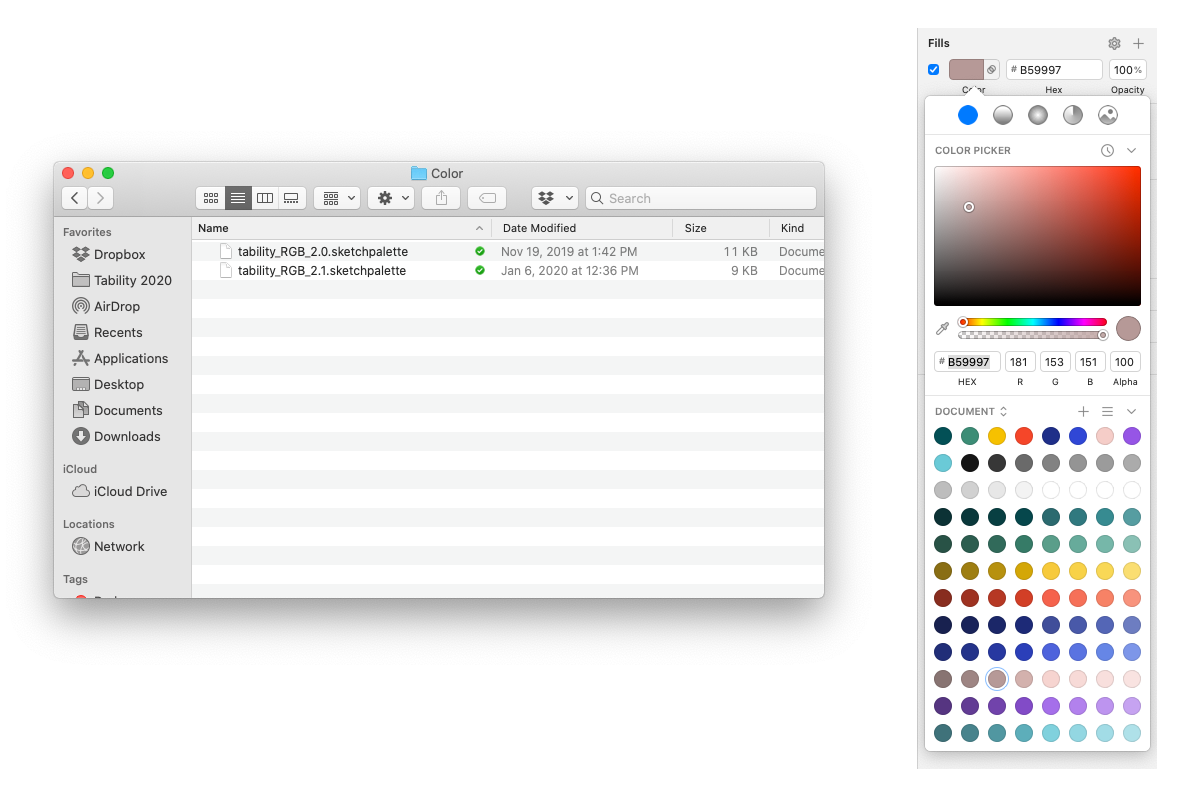Click the color picker saturation field
Viewport: 1193px width, 801px height.
click(x=1037, y=236)
